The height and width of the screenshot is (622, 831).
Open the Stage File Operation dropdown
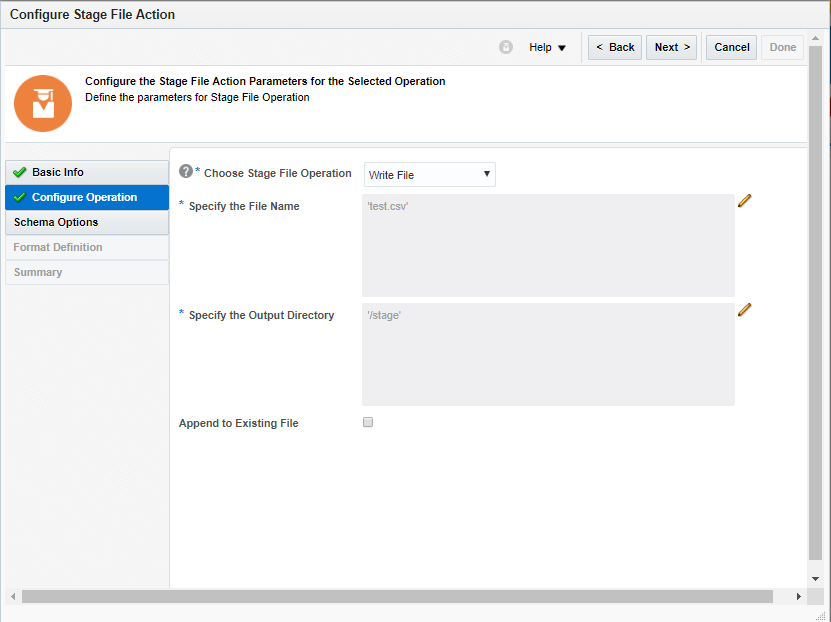[x=429, y=174]
